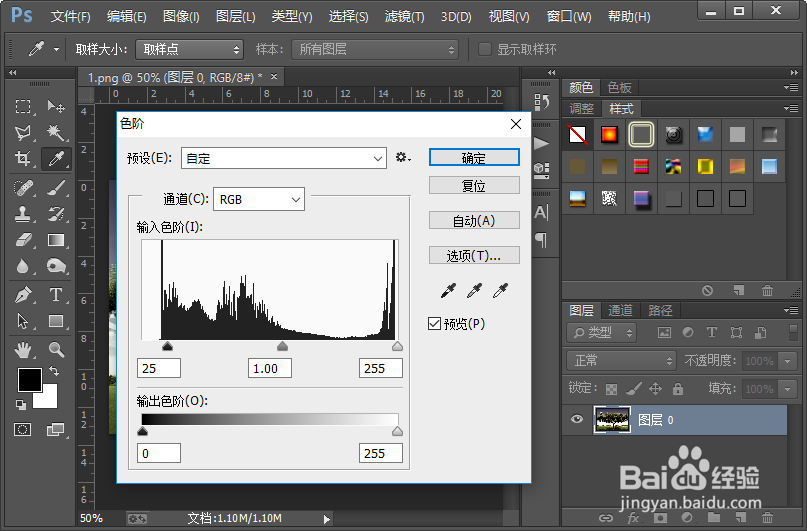Open the 预设 preset dropdown

(284, 158)
